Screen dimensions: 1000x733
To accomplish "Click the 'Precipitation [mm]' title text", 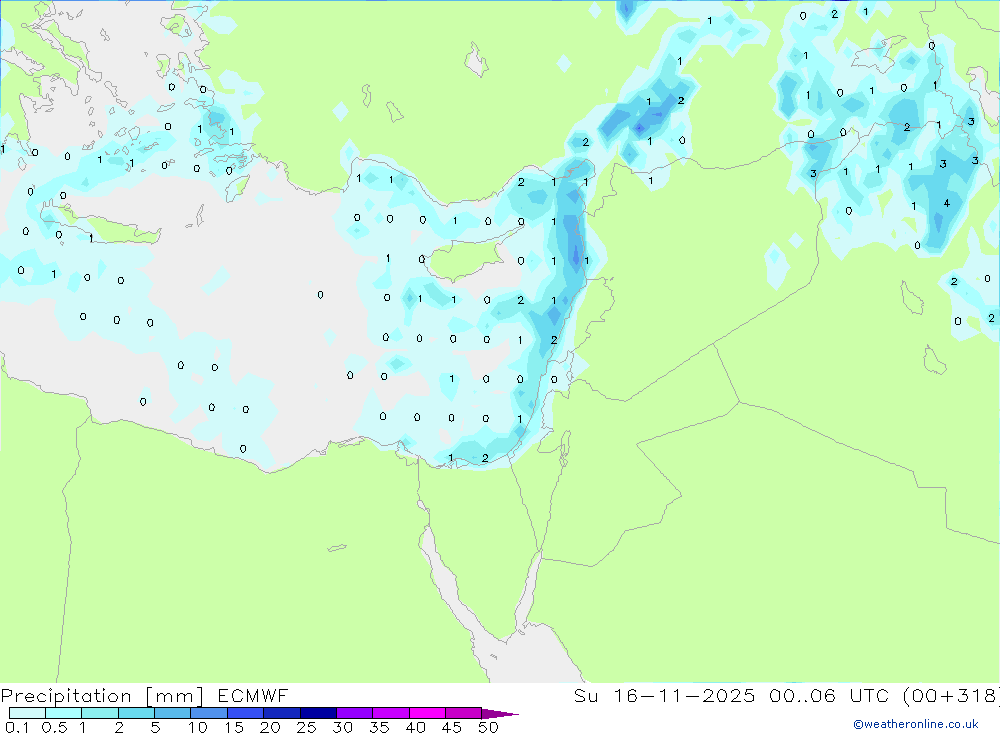I will click(x=103, y=696).
